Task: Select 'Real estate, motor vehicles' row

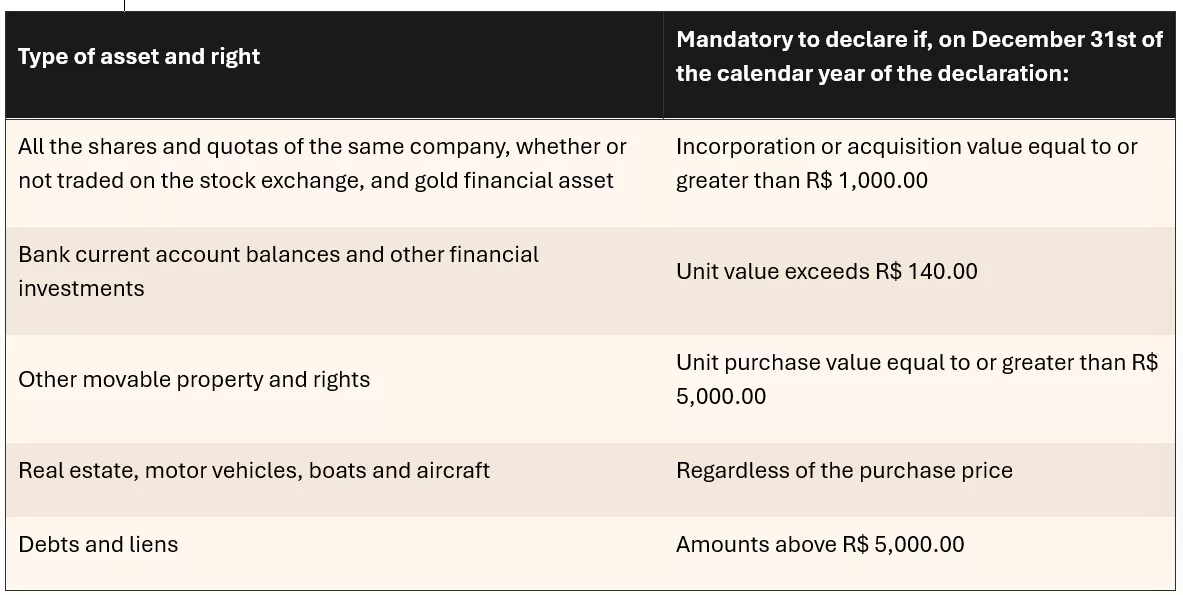Action: [x=254, y=471]
